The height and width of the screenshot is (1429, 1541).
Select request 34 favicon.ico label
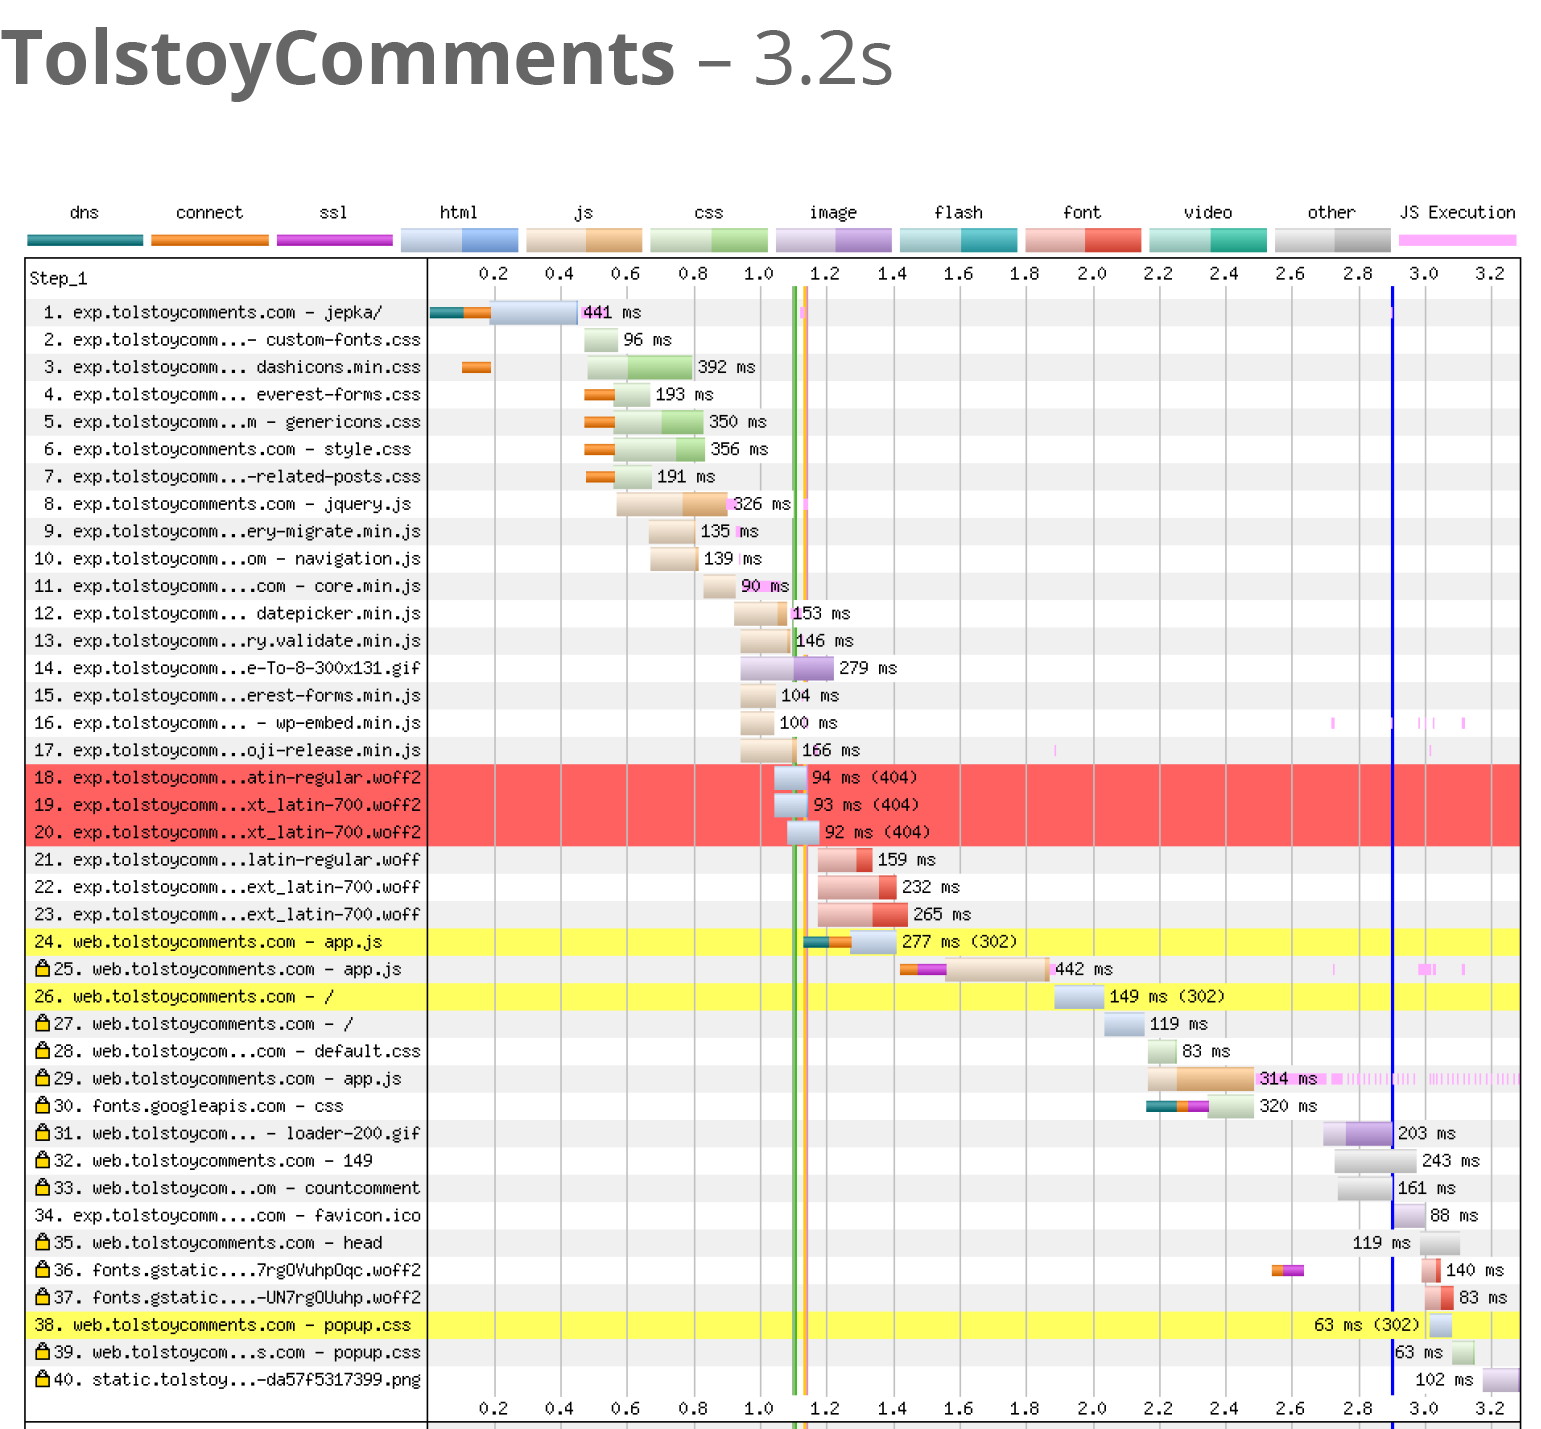228,1215
